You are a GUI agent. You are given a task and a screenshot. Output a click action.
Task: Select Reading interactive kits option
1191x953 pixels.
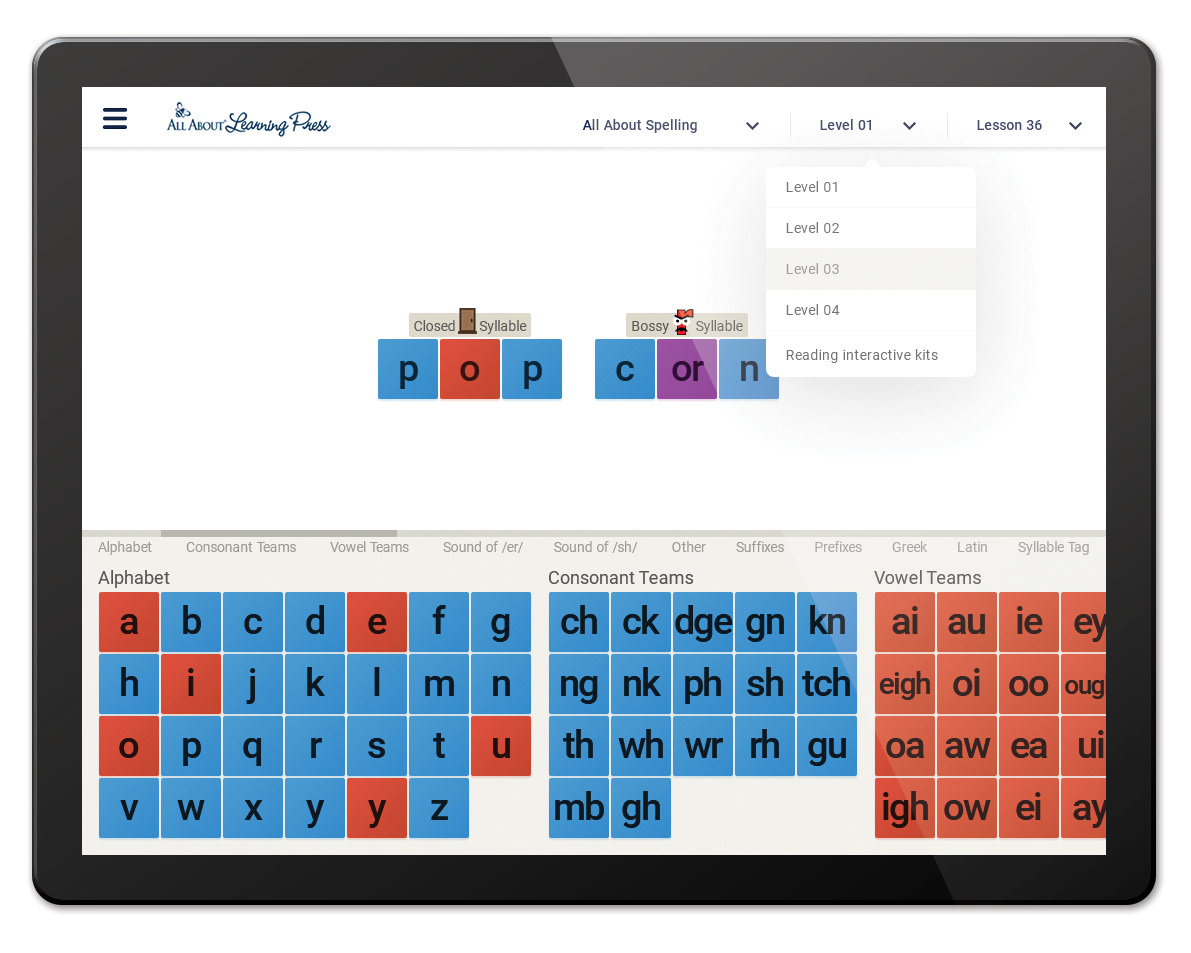[870, 355]
